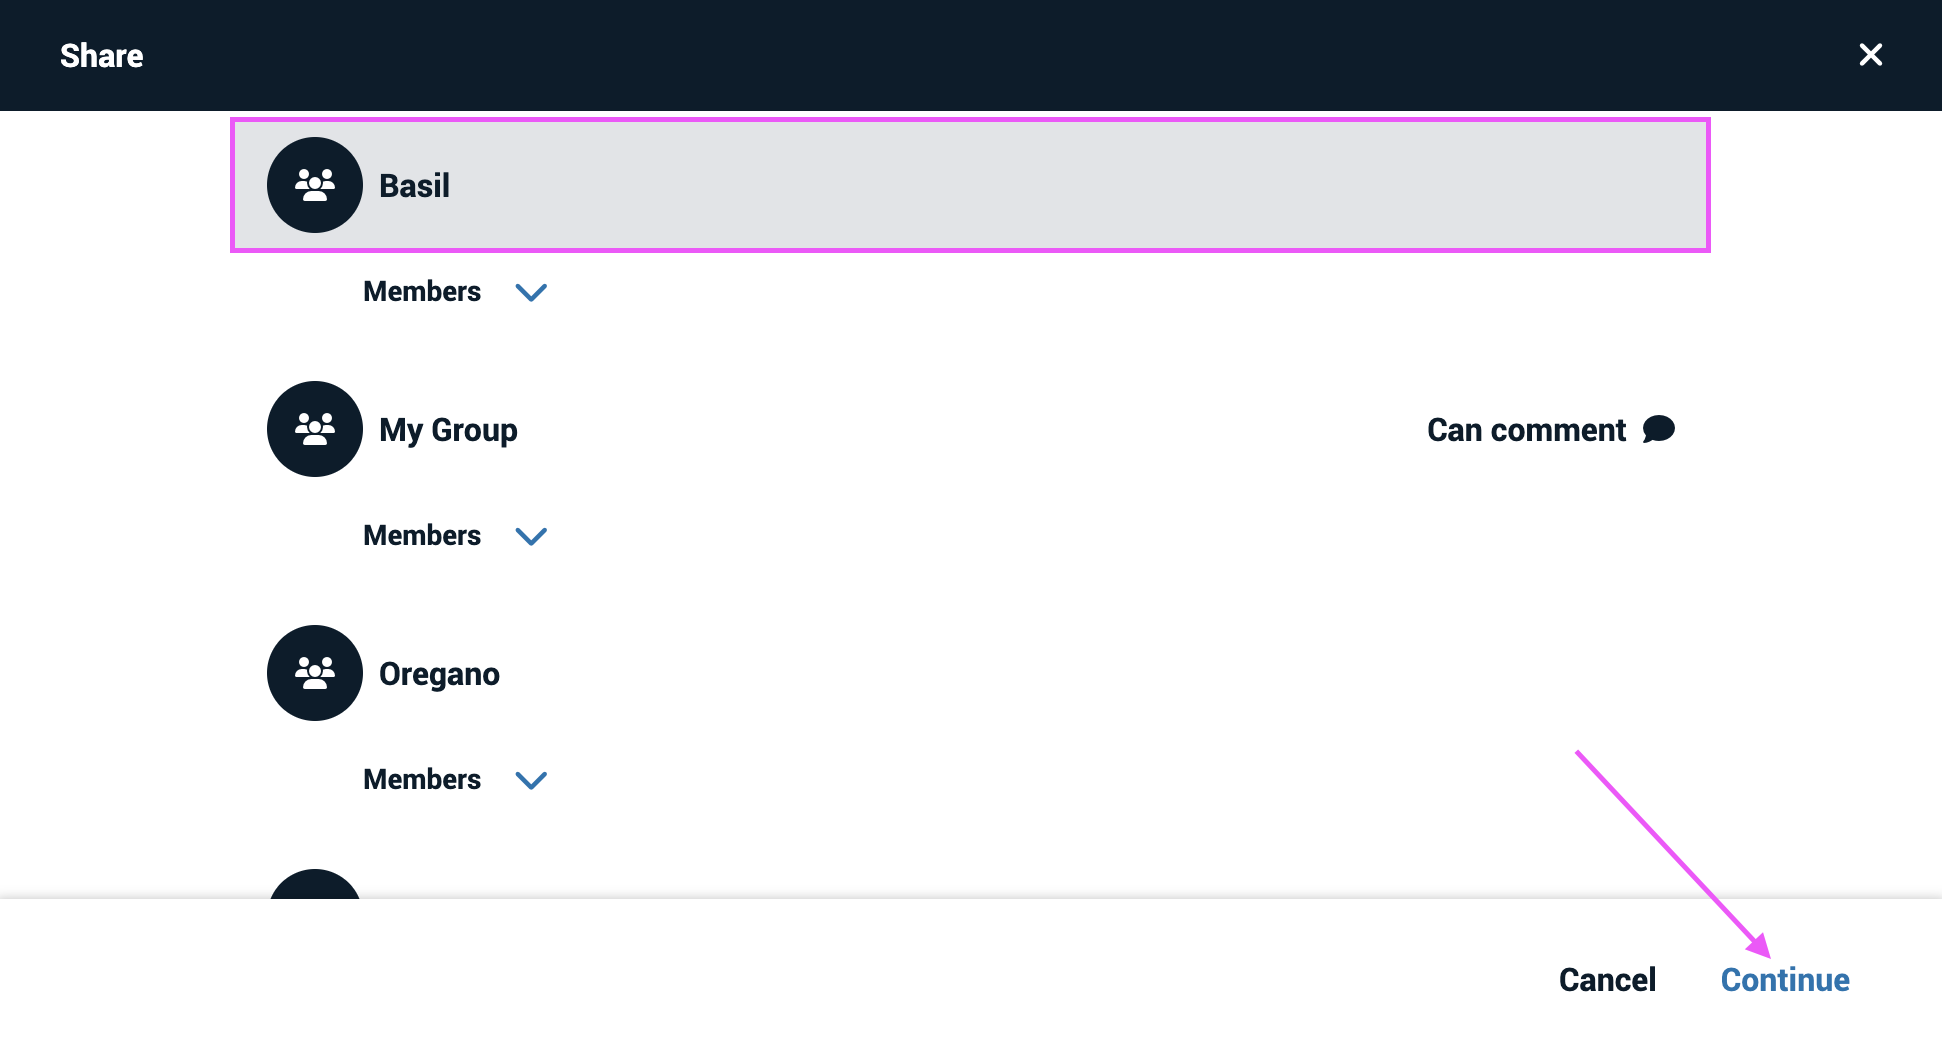Click the Oregano group avatar icon
This screenshot has width=1942, height=1058.
pos(315,673)
